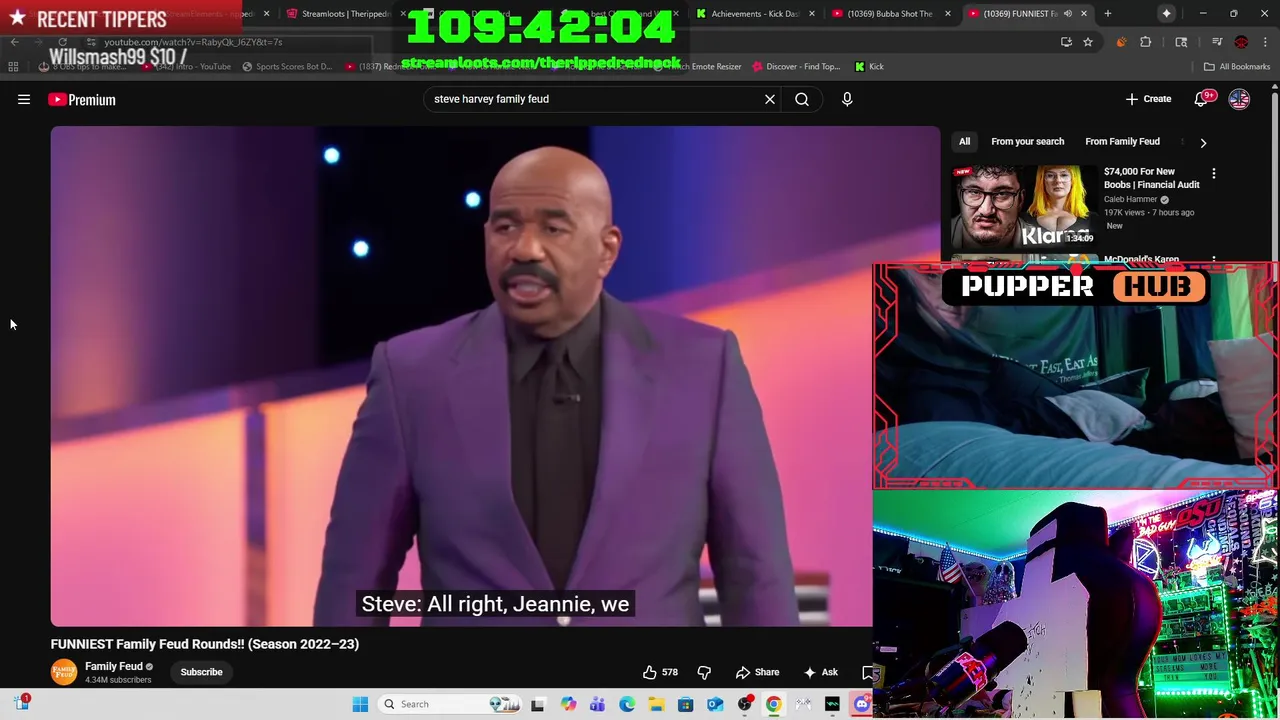Open Microsoft Edge from taskbar
This screenshot has height=720, width=1280.
point(627,704)
